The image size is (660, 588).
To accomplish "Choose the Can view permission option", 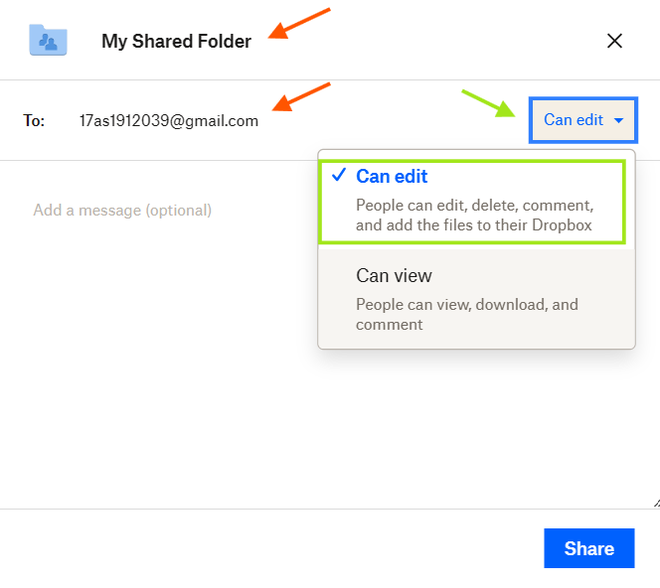I will point(394,275).
